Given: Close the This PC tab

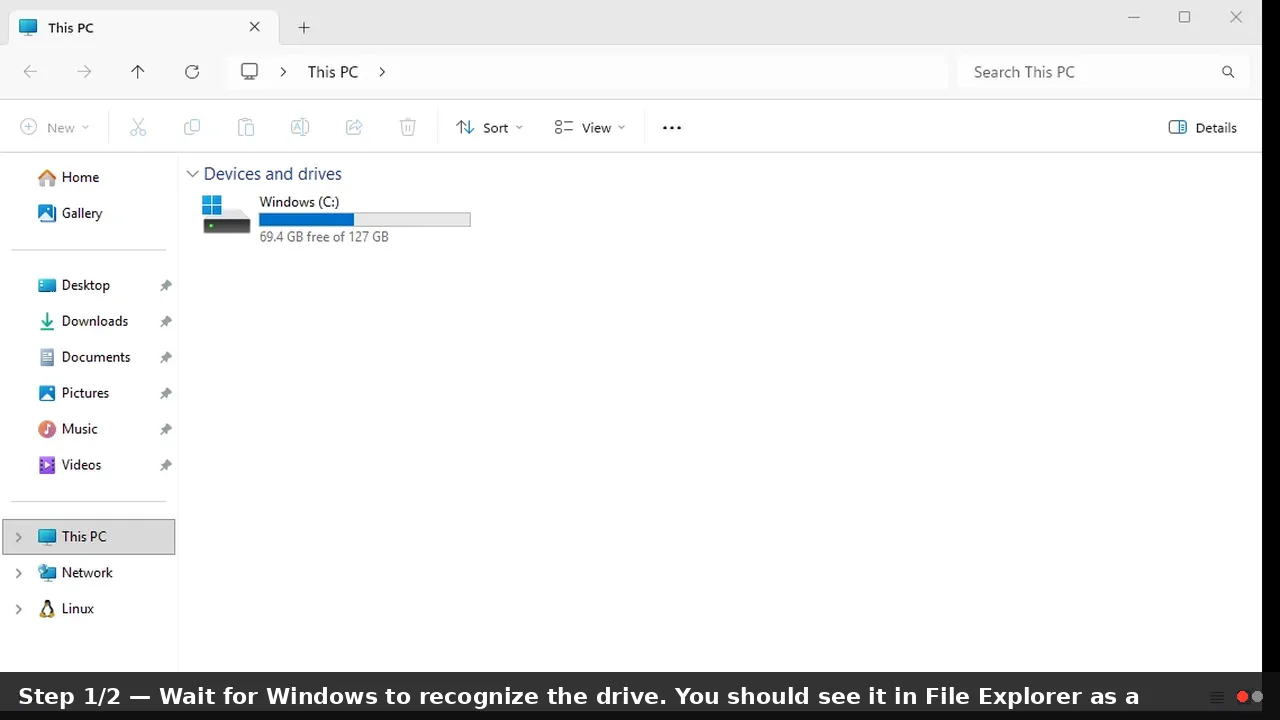Looking at the screenshot, I should pyautogui.click(x=255, y=27).
